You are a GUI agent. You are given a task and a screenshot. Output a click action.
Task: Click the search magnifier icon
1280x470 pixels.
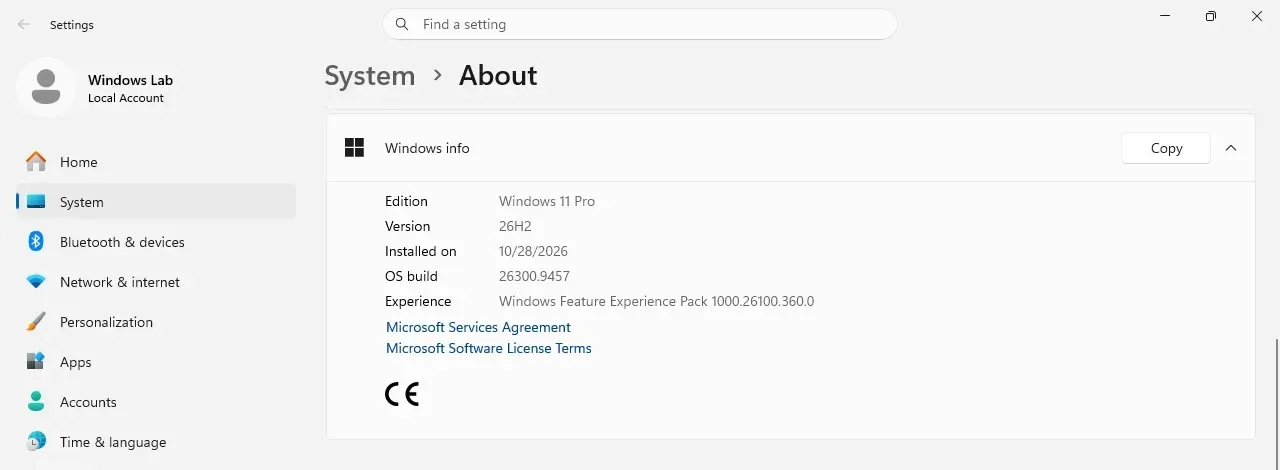(x=402, y=24)
